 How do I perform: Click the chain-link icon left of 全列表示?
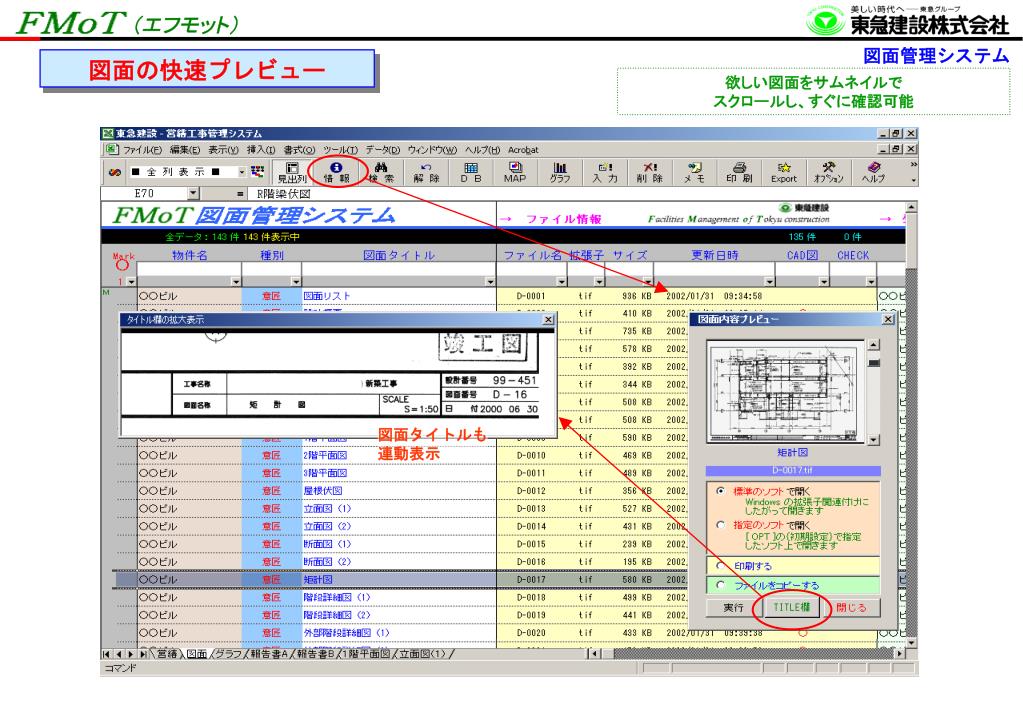tap(115, 172)
